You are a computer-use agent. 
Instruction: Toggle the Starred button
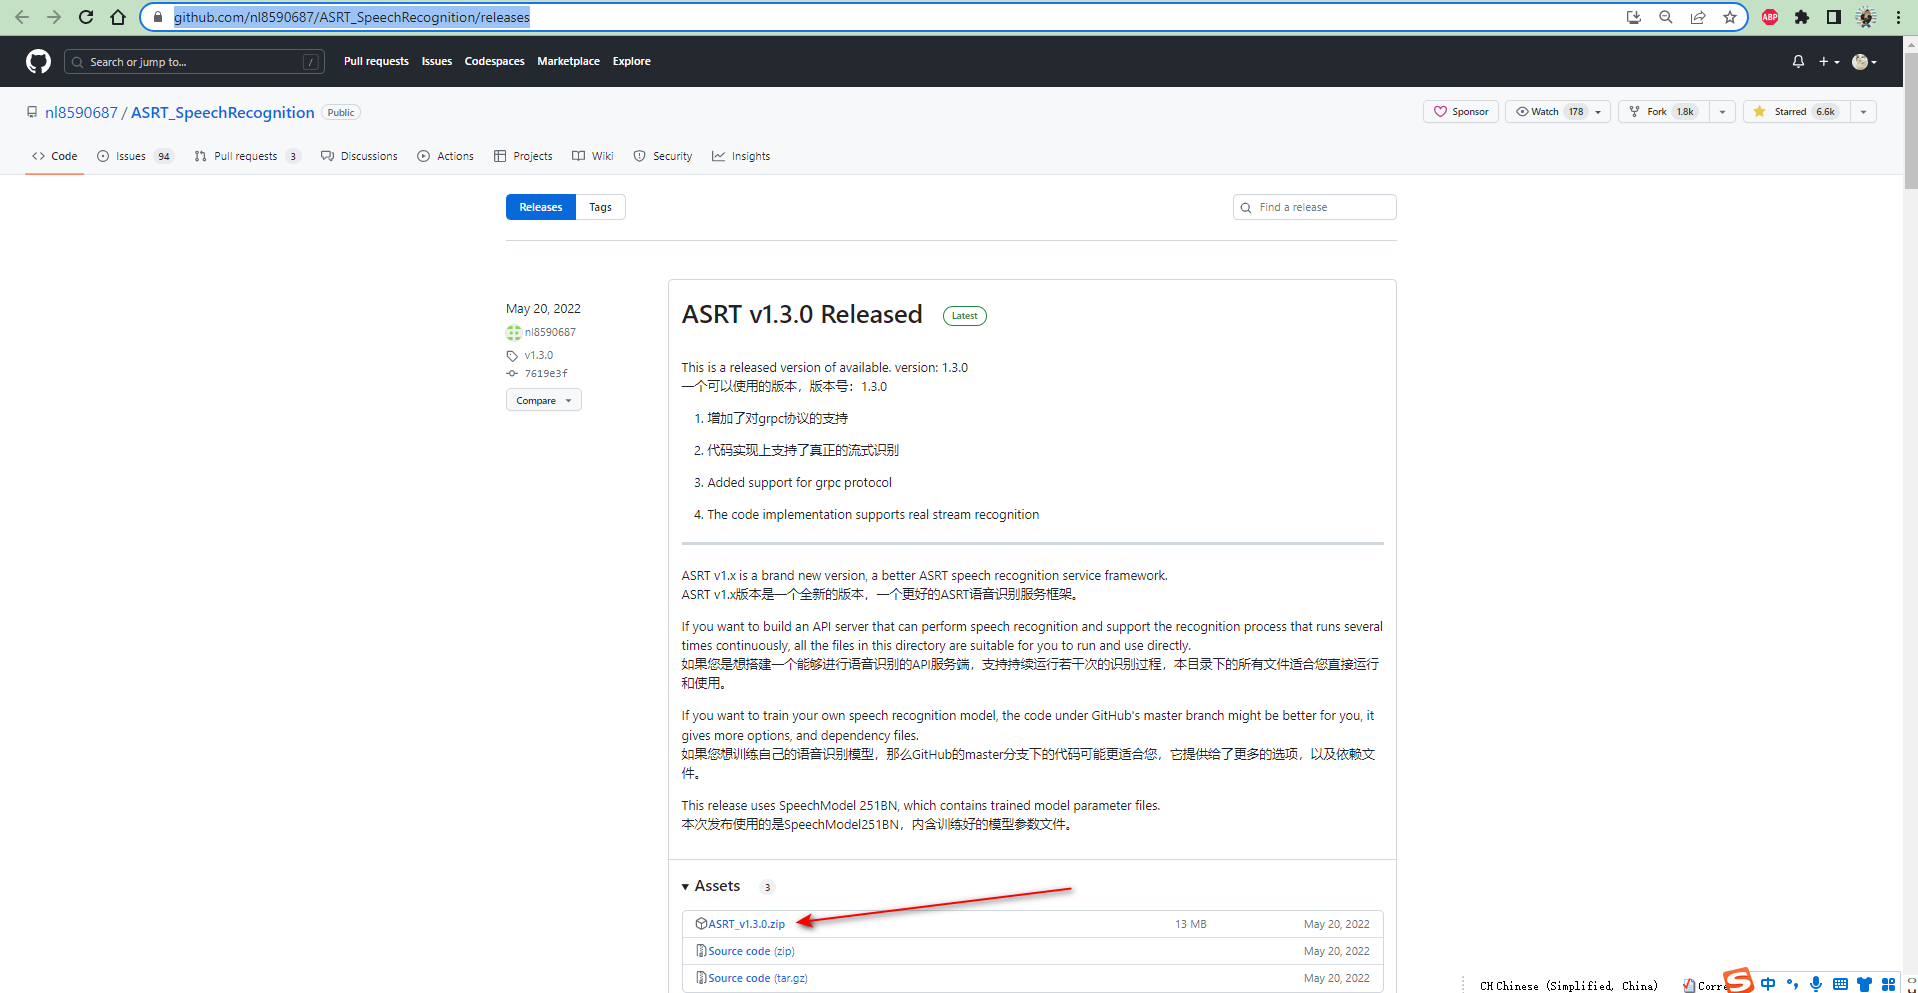(x=1797, y=112)
